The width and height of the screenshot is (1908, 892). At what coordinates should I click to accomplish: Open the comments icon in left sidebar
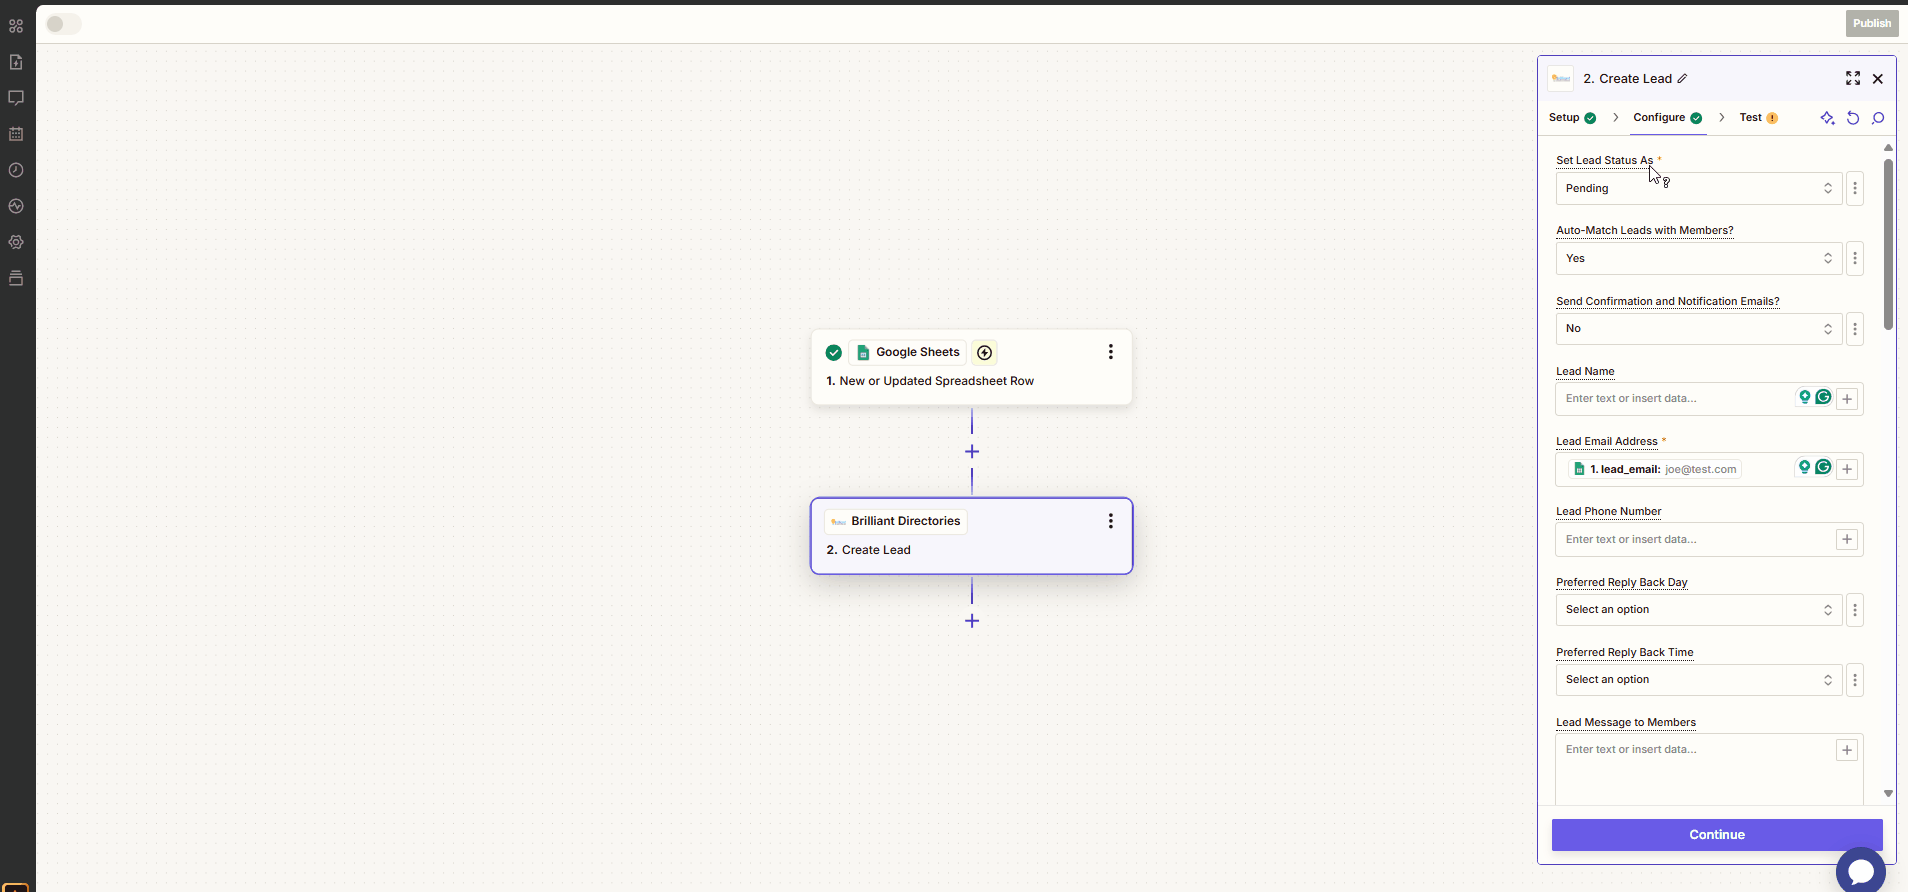[16, 98]
